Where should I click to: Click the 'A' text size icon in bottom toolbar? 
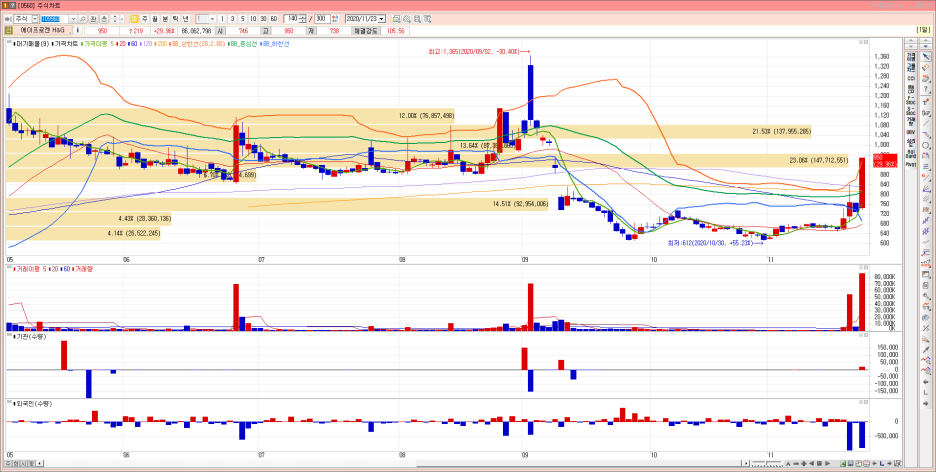click(788, 464)
